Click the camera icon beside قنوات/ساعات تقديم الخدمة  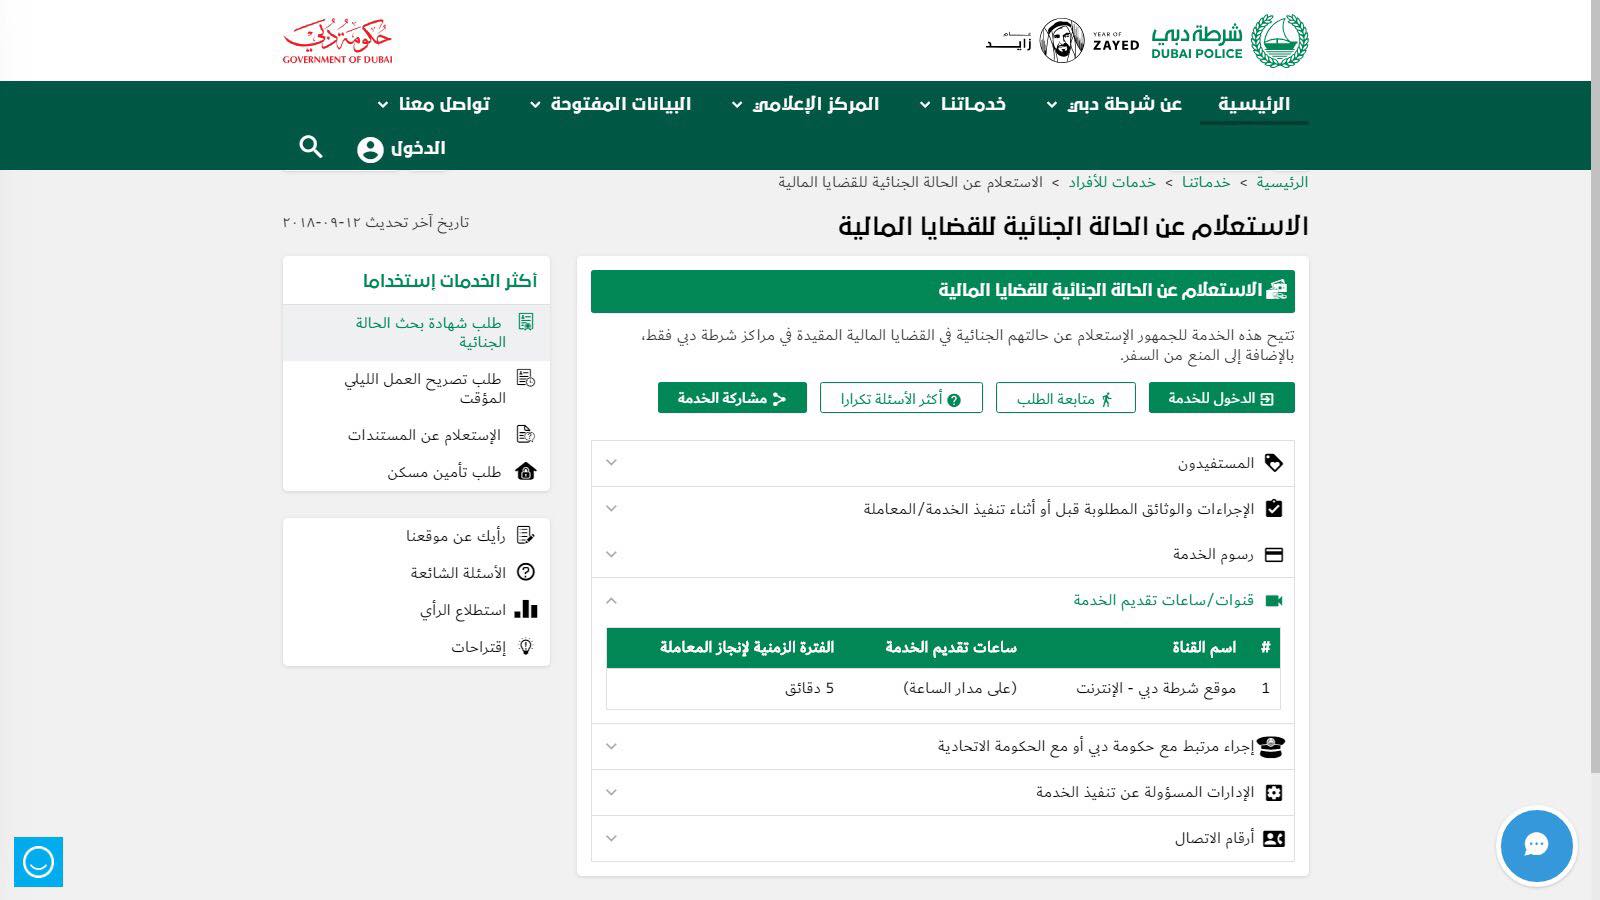point(1274,600)
